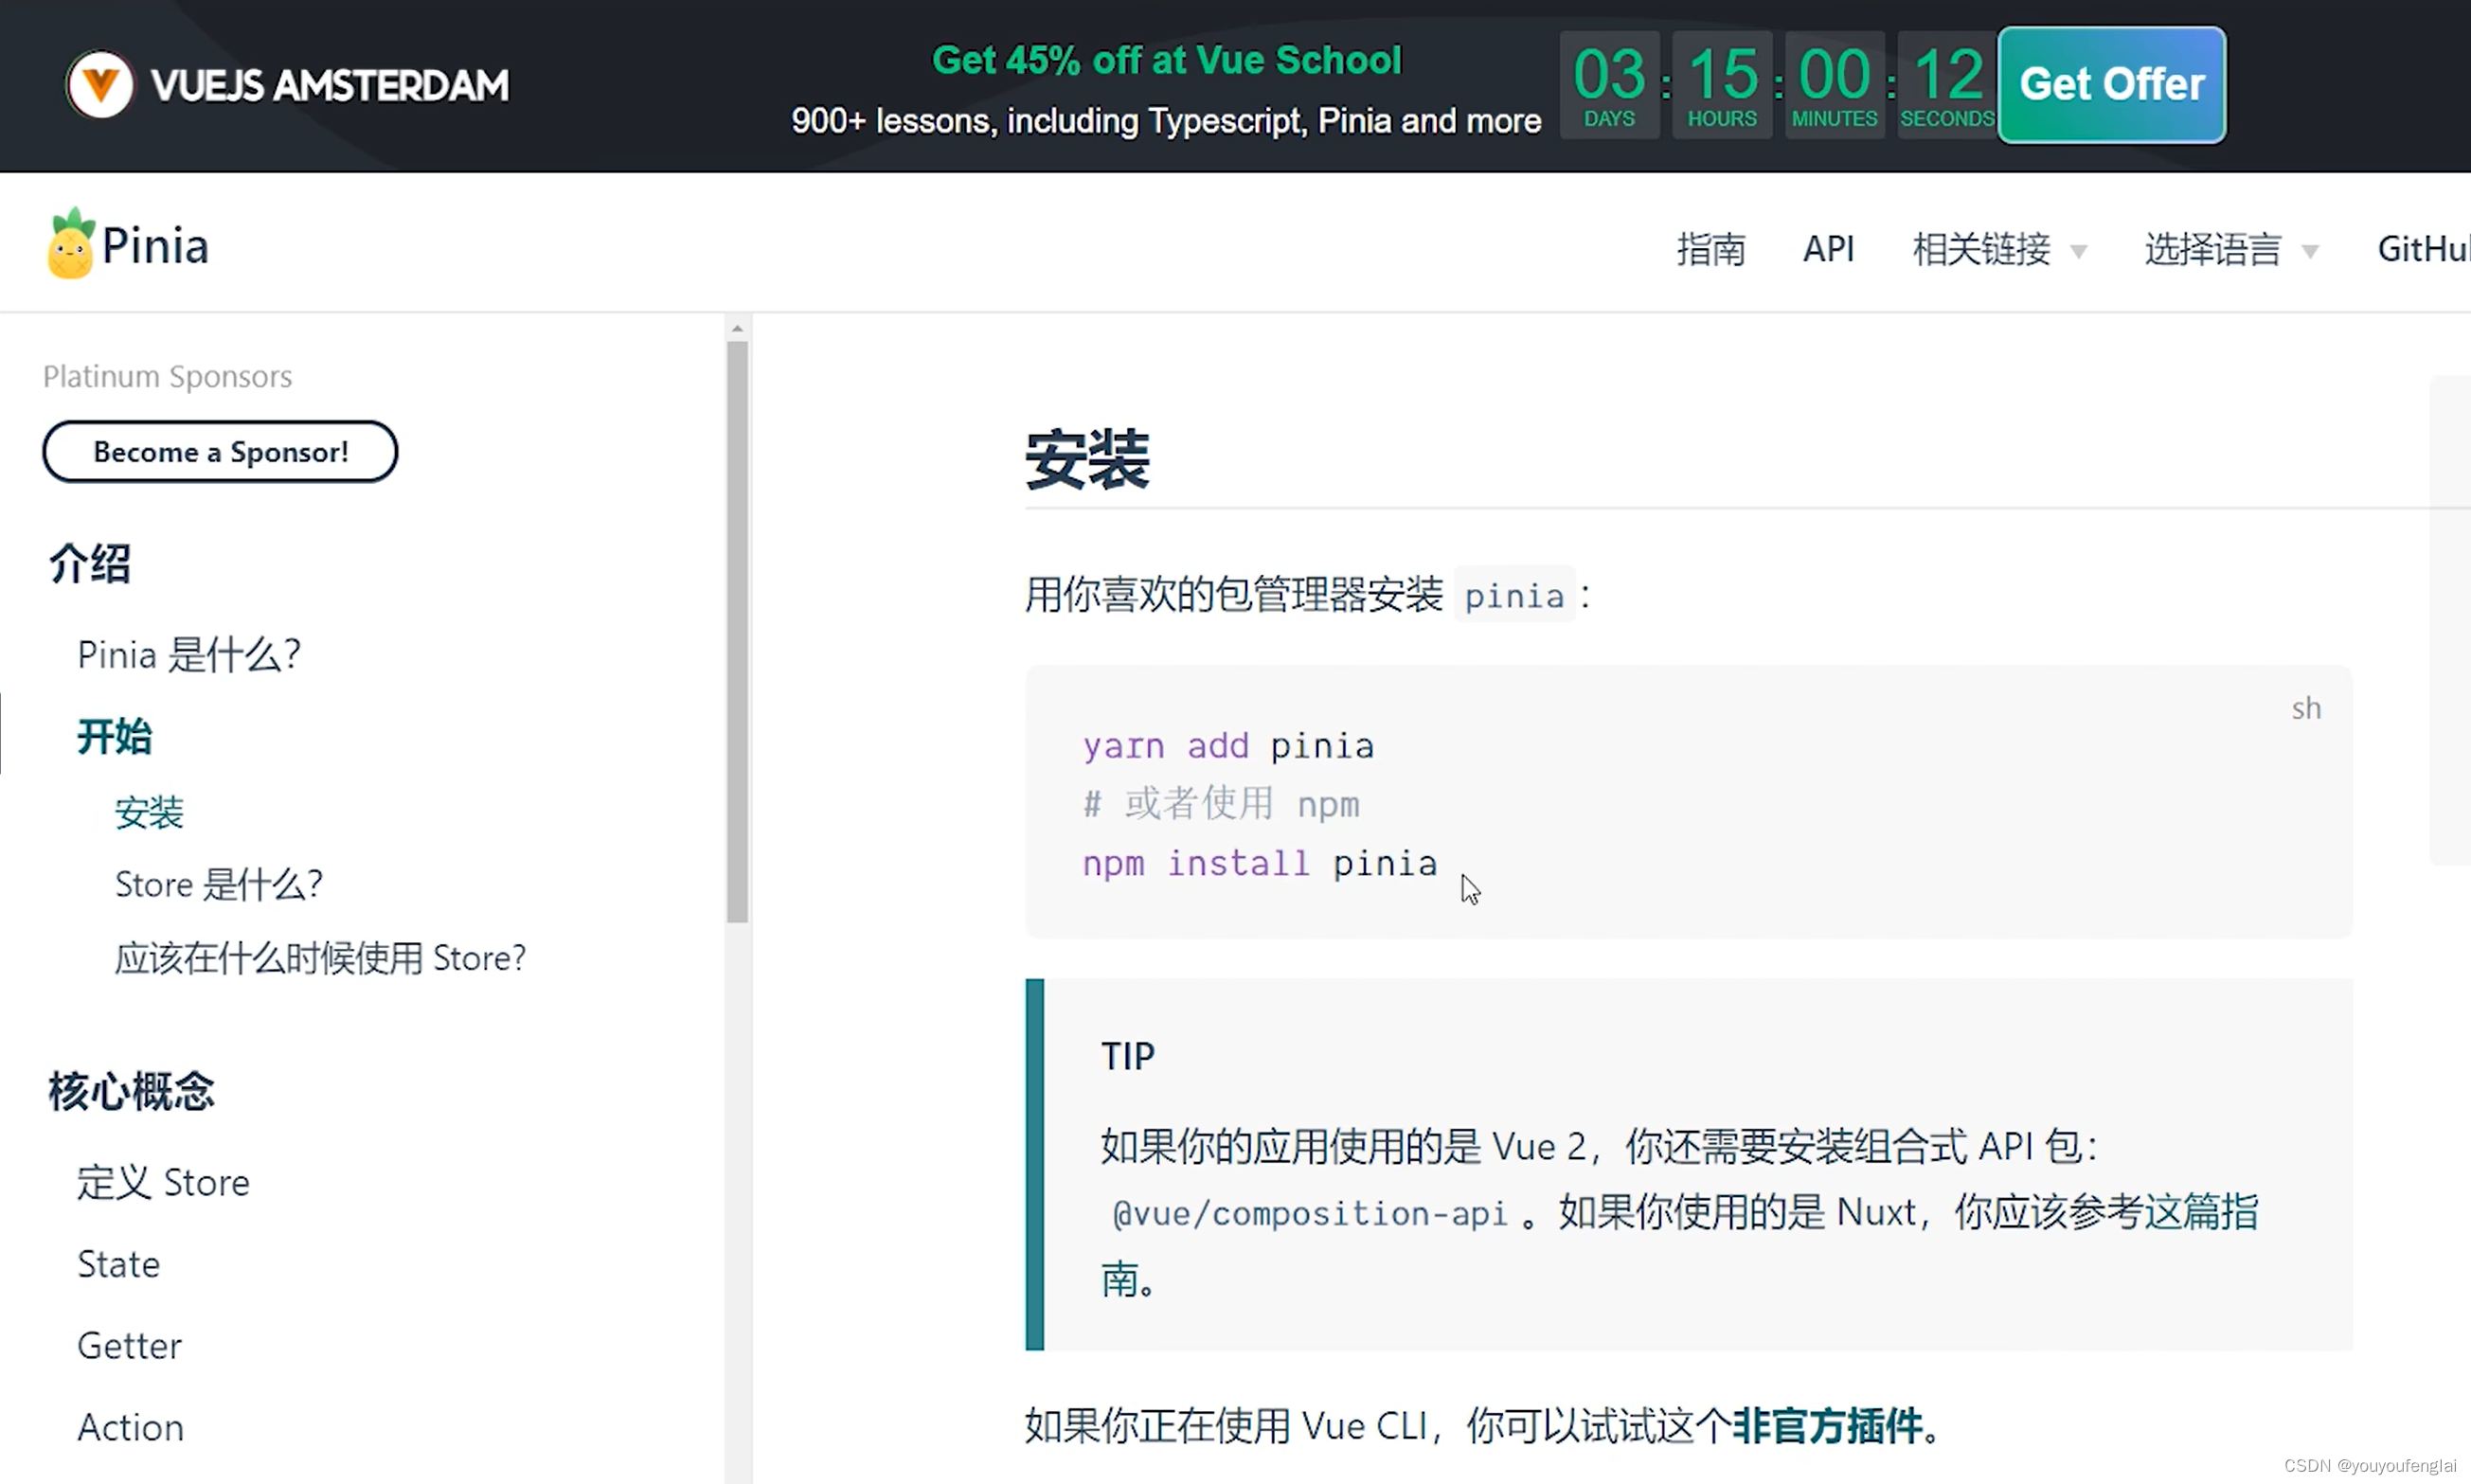
Task: Click the 核心概念 sidebar section heading
Action: 131,1091
